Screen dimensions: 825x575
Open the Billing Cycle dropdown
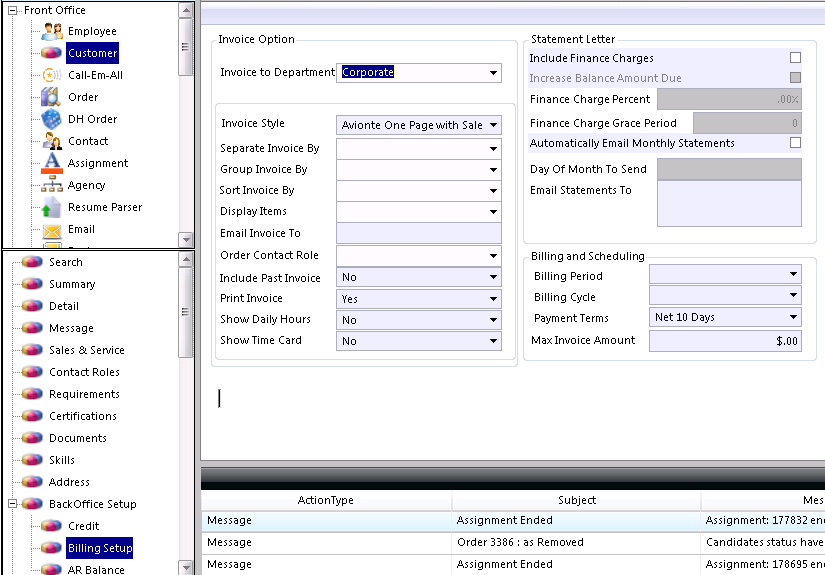coord(793,295)
